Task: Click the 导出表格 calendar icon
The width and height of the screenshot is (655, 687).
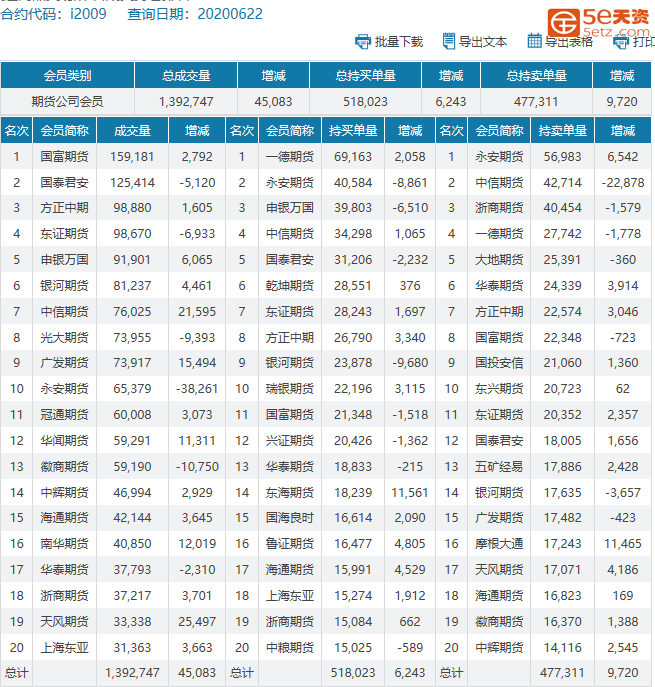Action: click(534, 41)
